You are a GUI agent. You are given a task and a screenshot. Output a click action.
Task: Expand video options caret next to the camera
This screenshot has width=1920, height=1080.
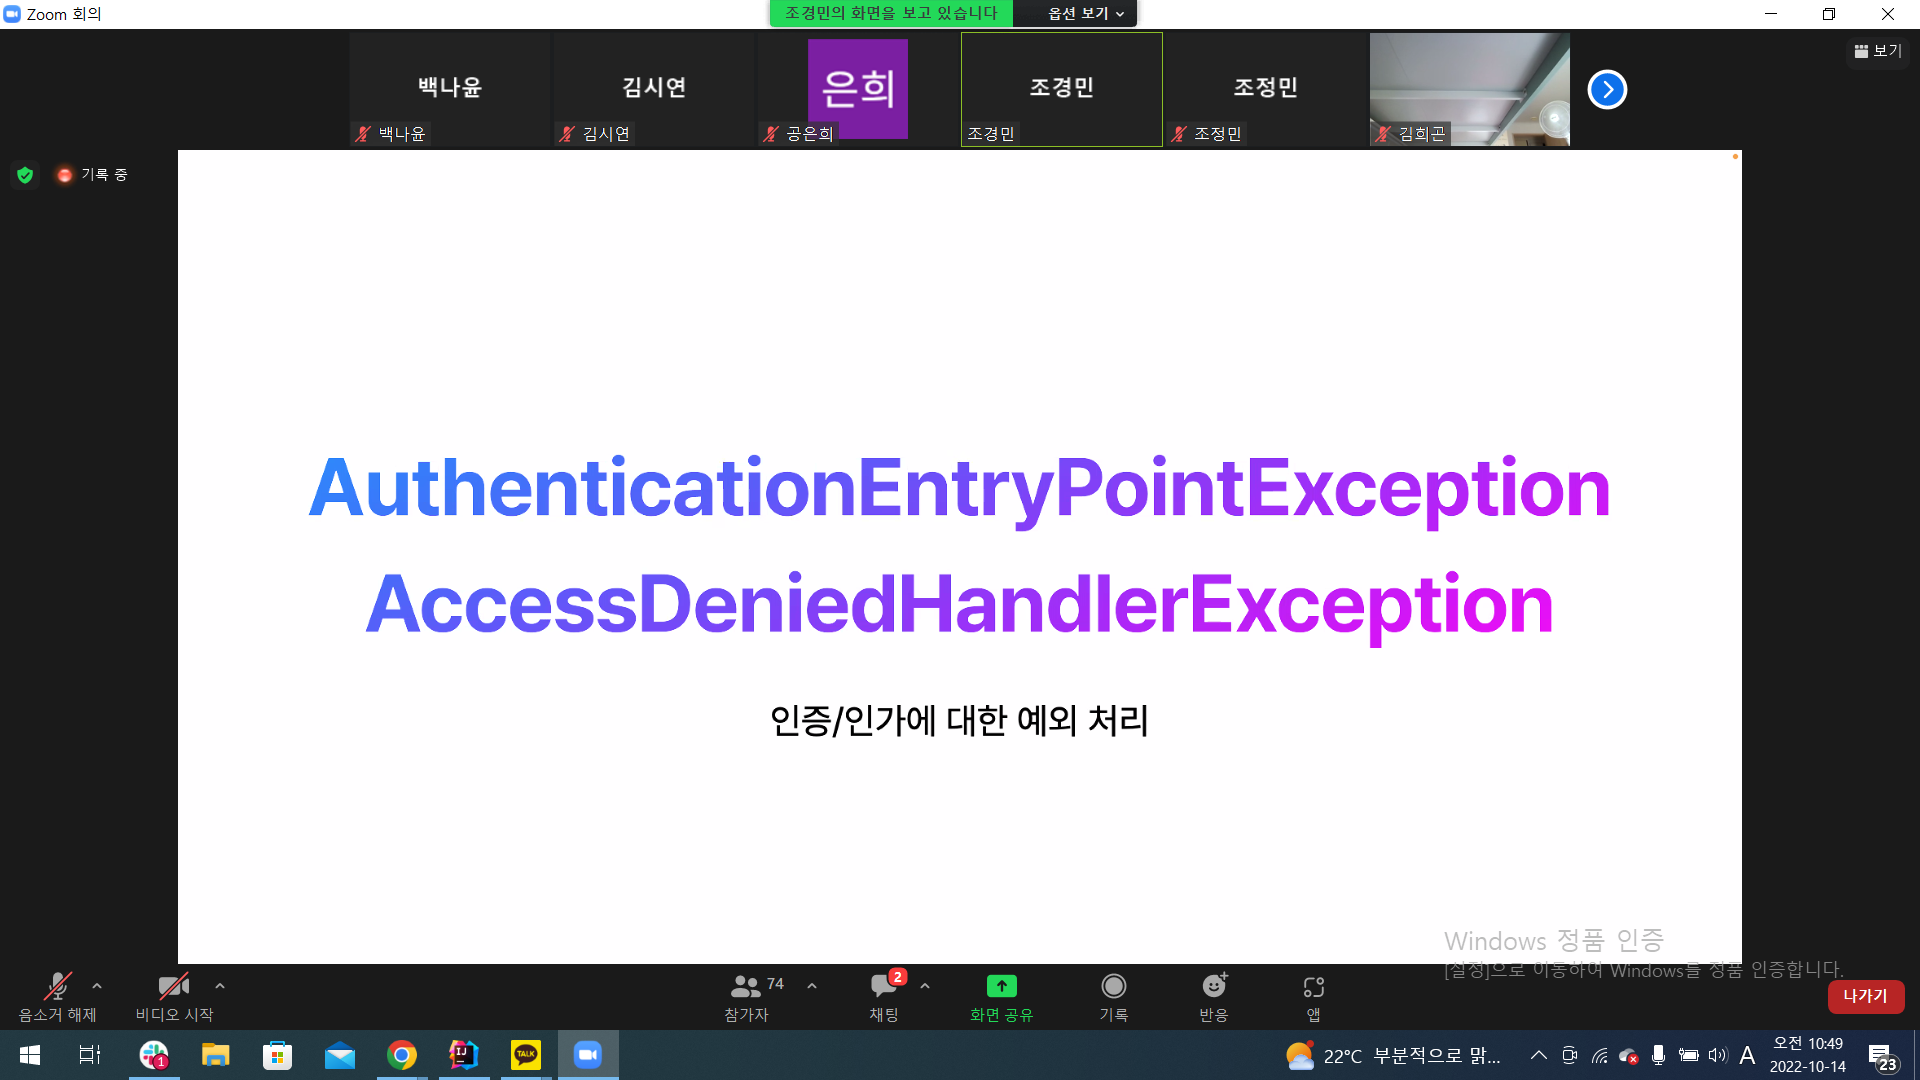pos(220,986)
